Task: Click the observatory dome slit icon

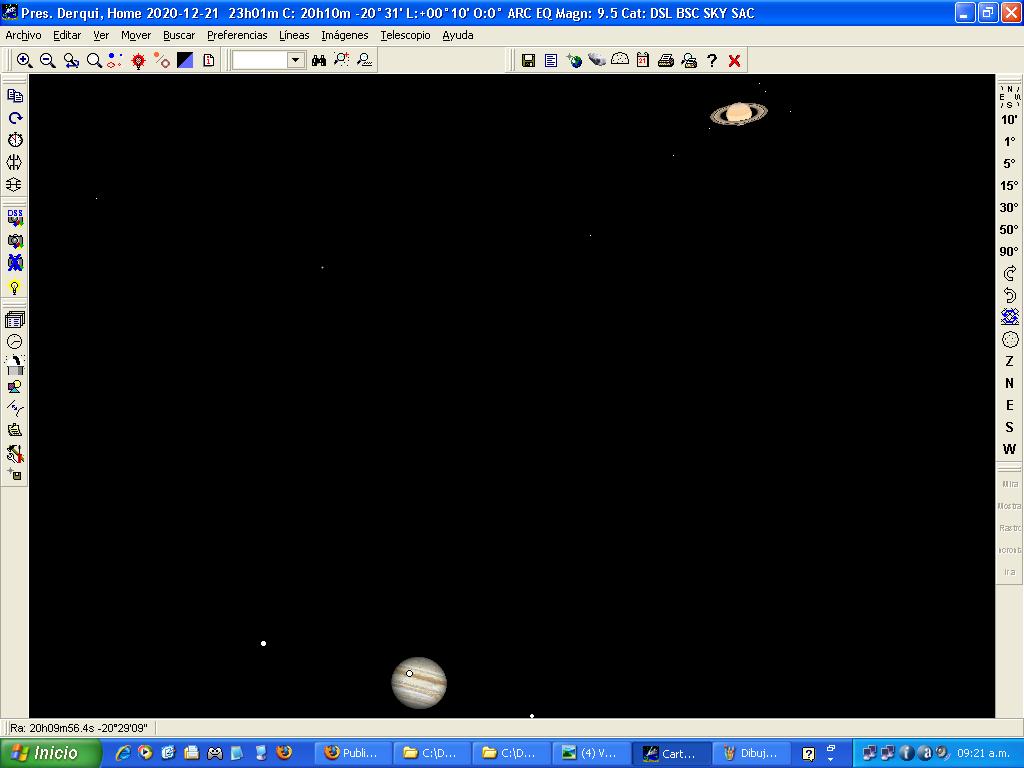Action: tap(14, 364)
